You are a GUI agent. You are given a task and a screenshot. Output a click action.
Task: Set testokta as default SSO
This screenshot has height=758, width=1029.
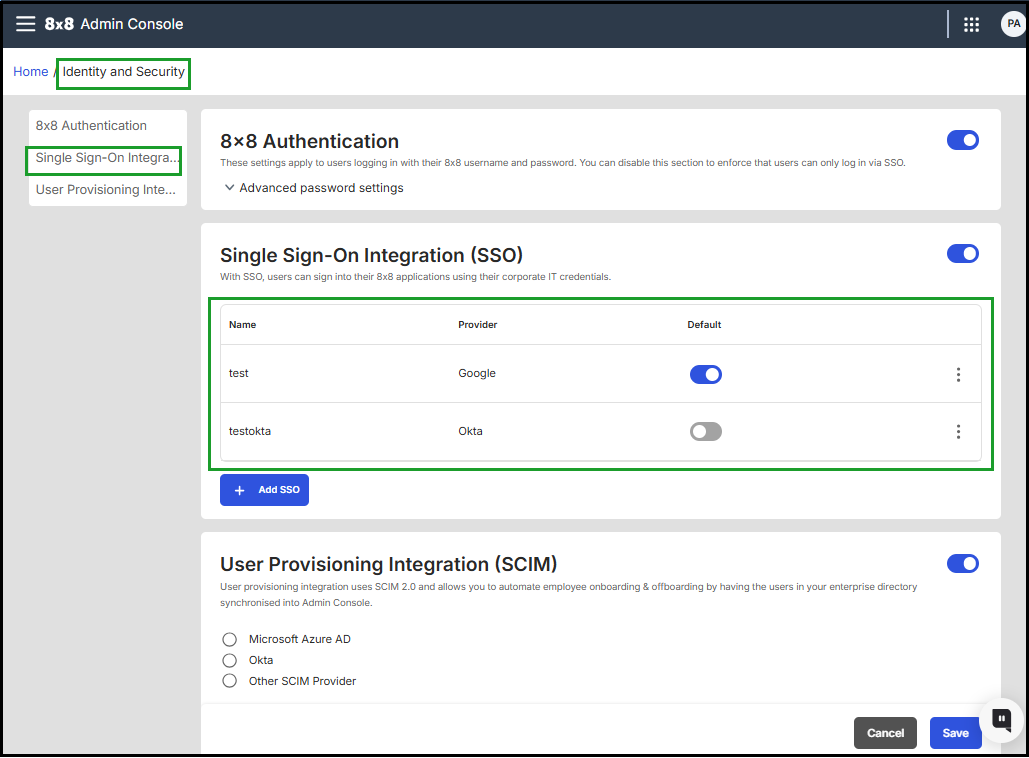point(705,432)
